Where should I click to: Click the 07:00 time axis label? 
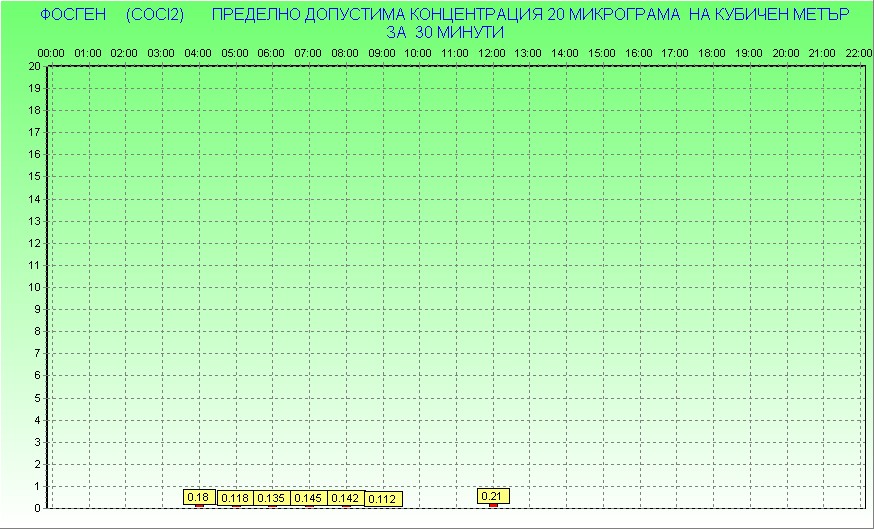coord(308,54)
